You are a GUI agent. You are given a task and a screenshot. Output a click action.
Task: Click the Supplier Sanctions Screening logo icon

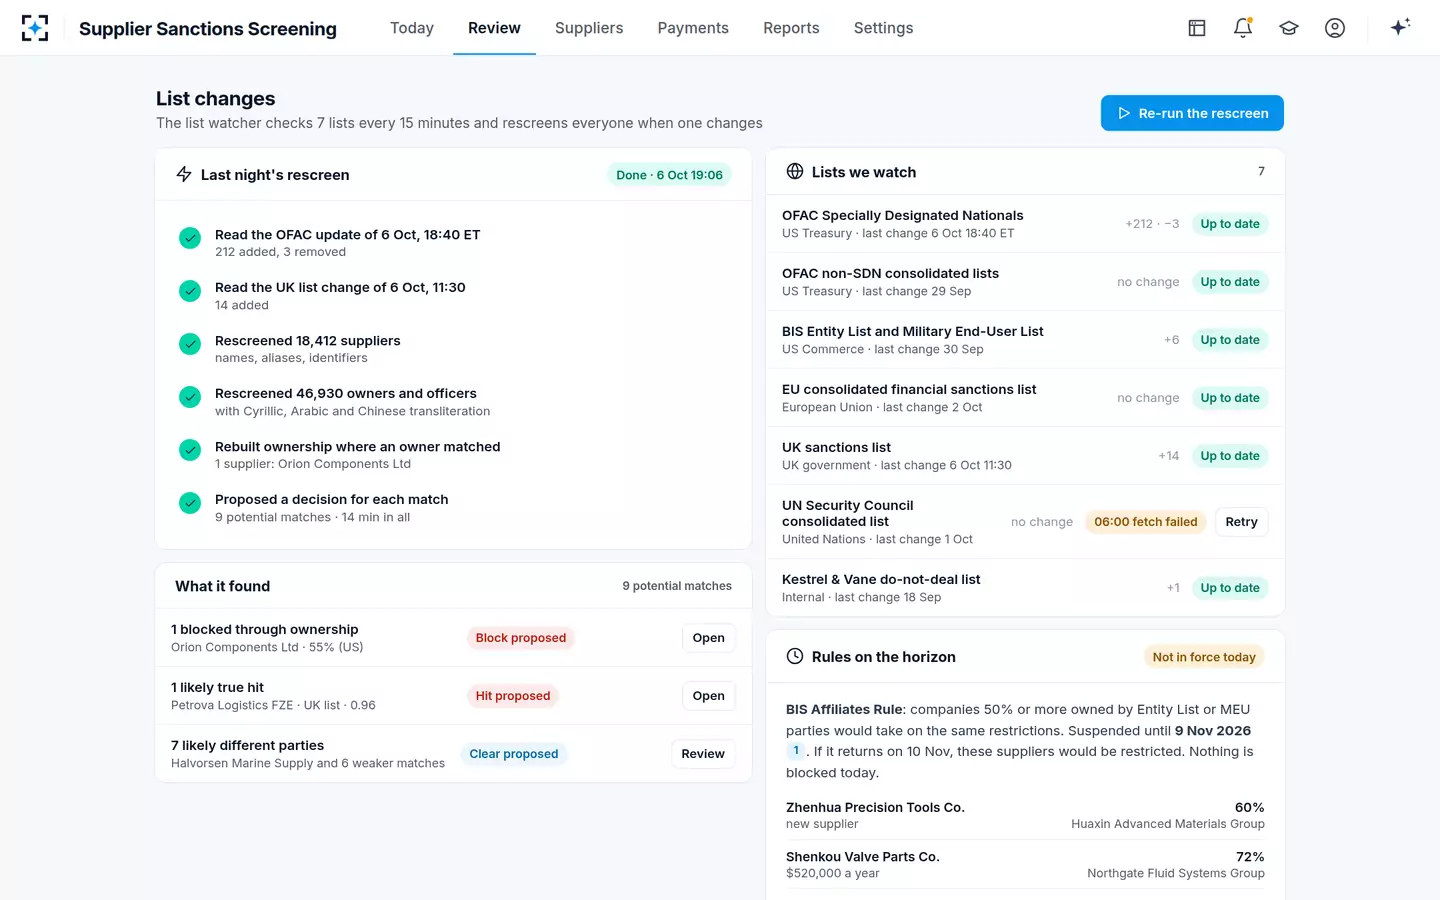(35, 28)
